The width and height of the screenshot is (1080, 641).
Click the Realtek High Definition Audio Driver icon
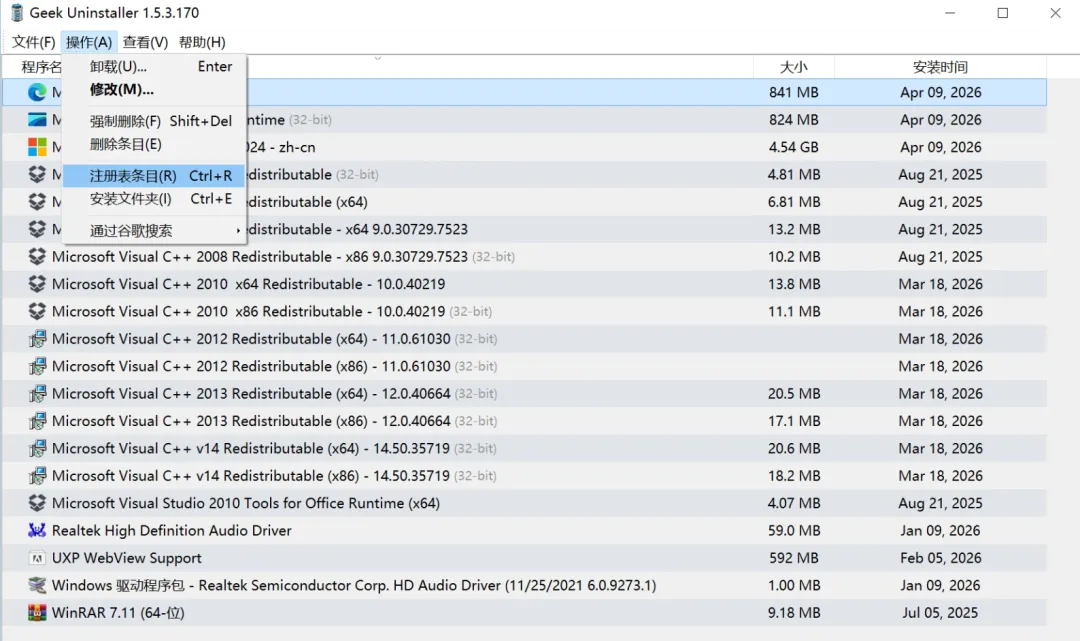click(37, 530)
